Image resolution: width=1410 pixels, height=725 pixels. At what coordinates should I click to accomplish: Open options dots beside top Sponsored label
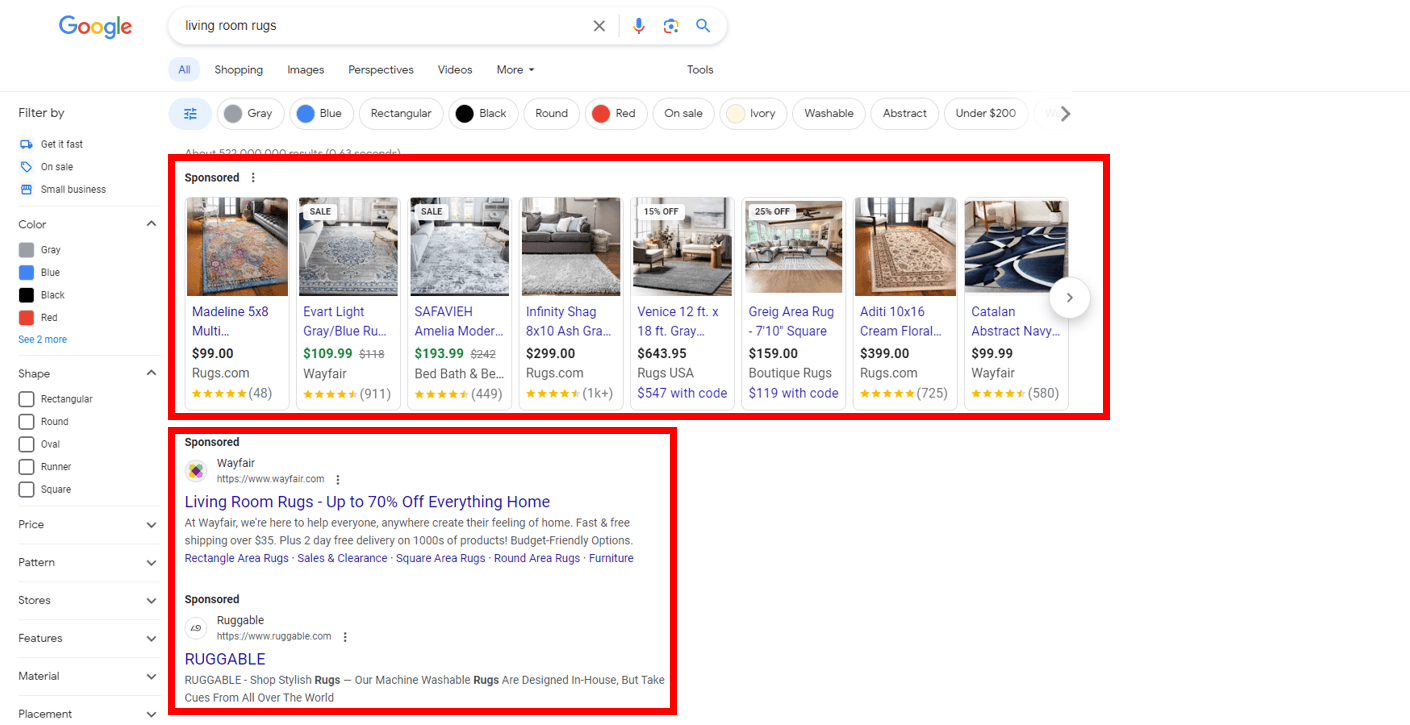click(253, 178)
